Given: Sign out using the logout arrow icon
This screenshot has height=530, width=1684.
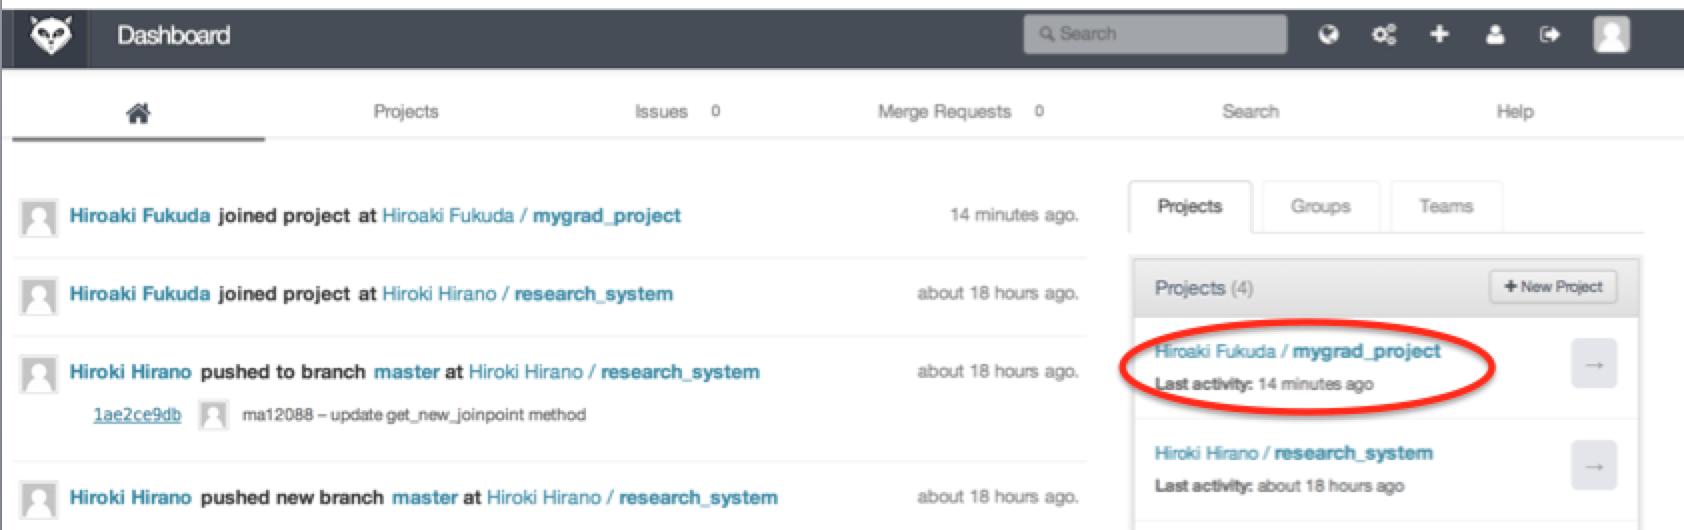Looking at the screenshot, I should click(x=1550, y=35).
